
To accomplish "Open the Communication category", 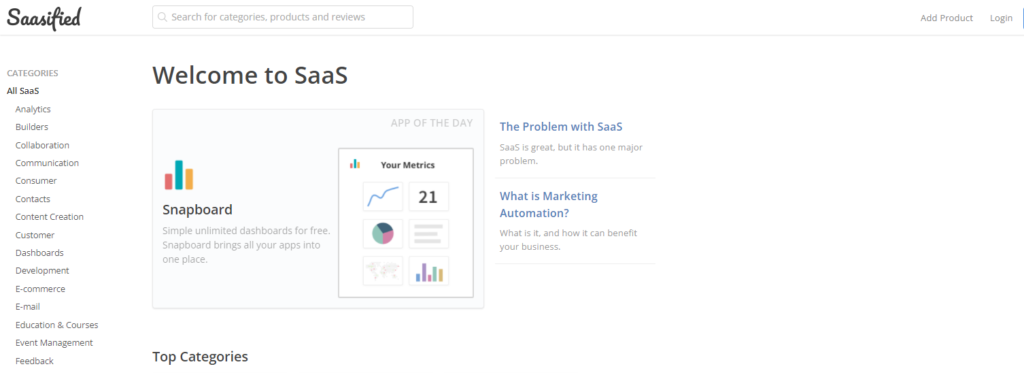I will [47, 163].
